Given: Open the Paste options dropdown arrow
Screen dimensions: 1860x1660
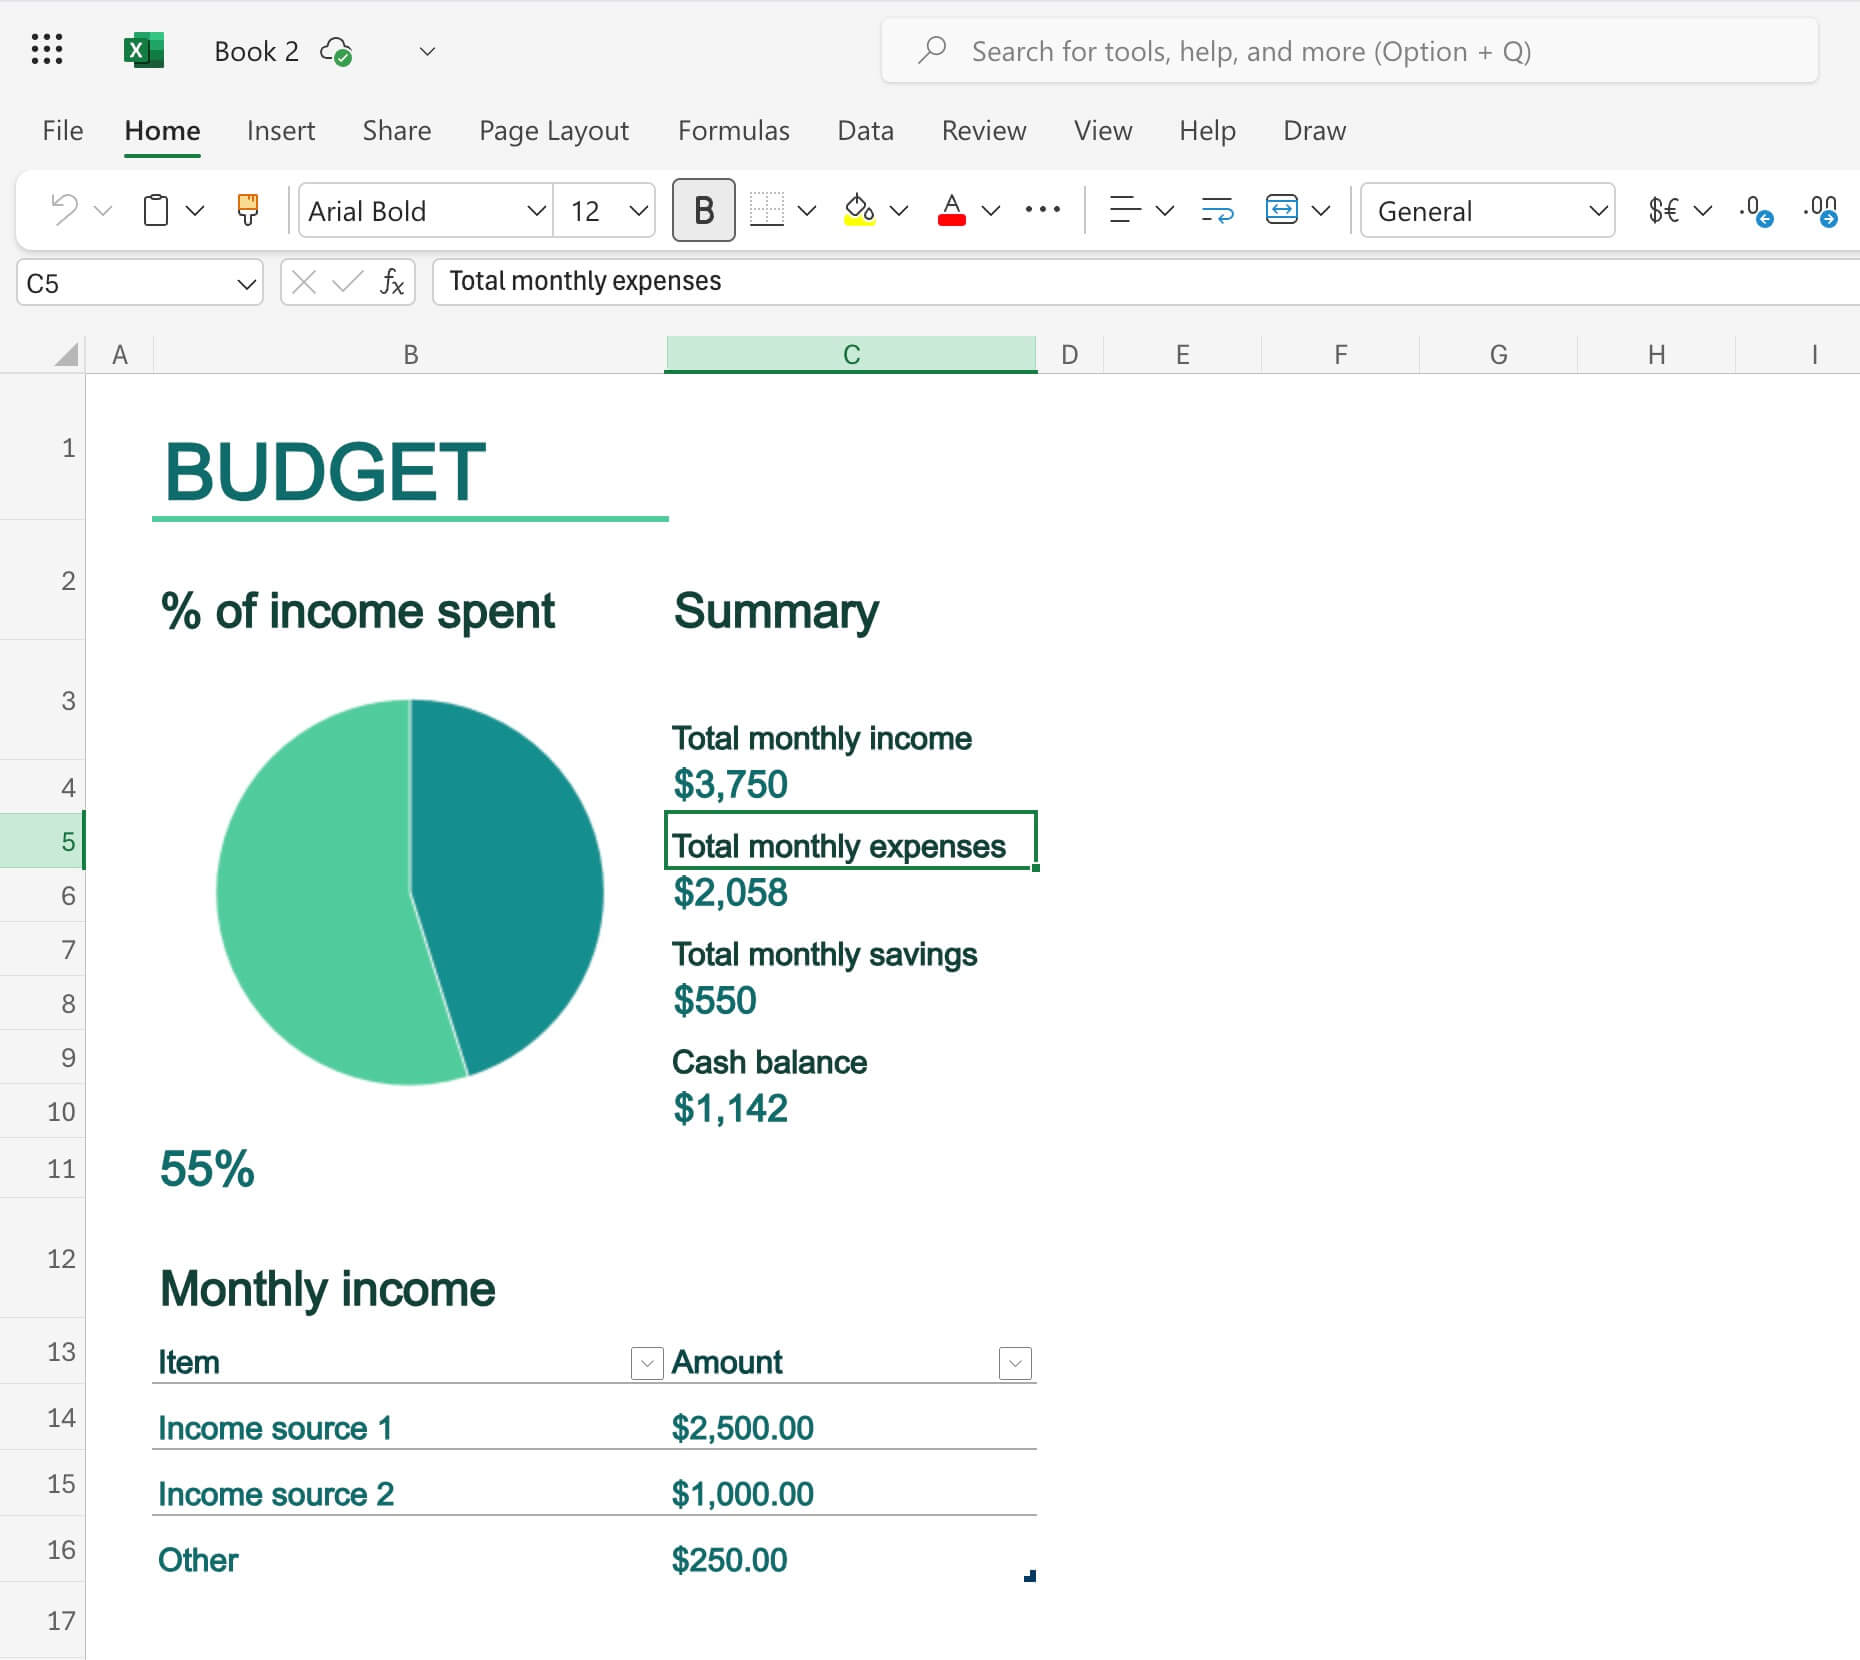Looking at the screenshot, I should (195, 210).
